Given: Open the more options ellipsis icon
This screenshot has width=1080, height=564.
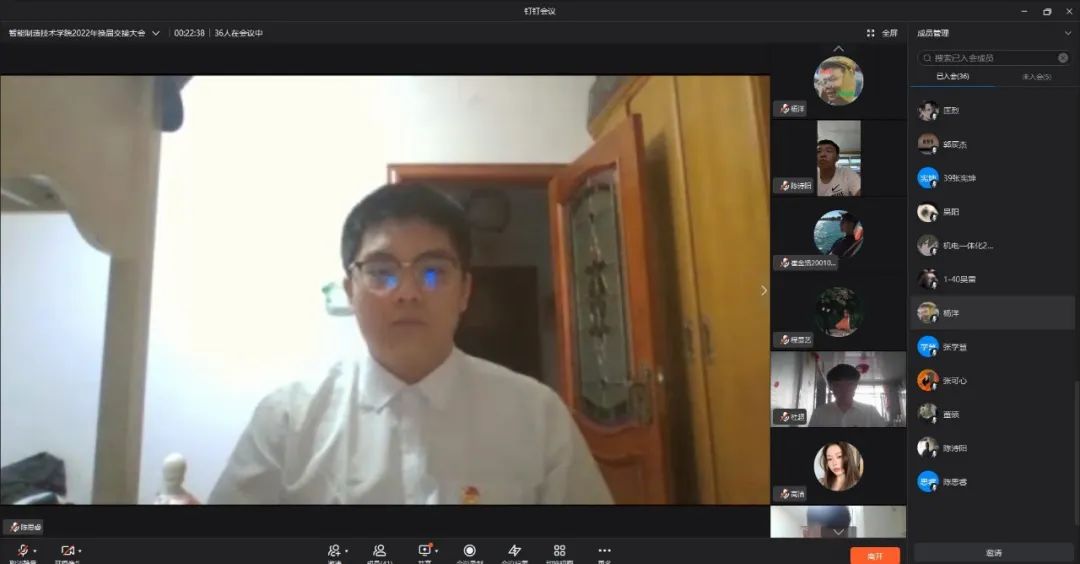Looking at the screenshot, I should pos(604,551).
